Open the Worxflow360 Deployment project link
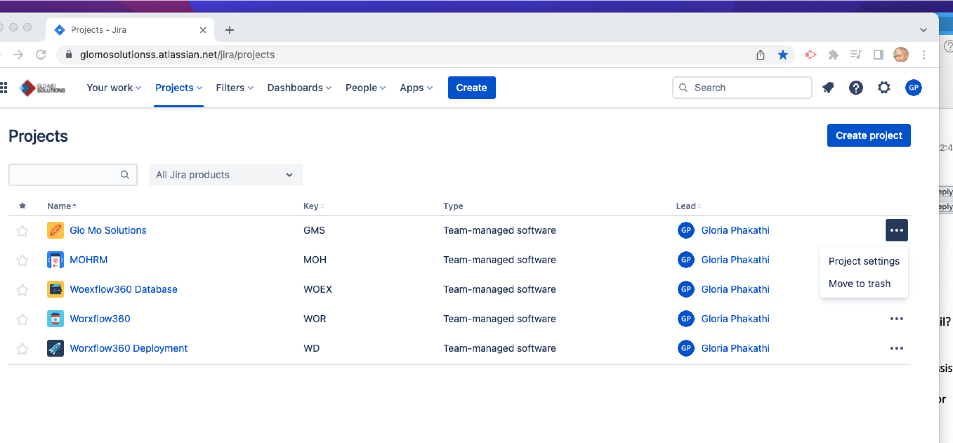 pyautogui.click(x=128, y=348)
